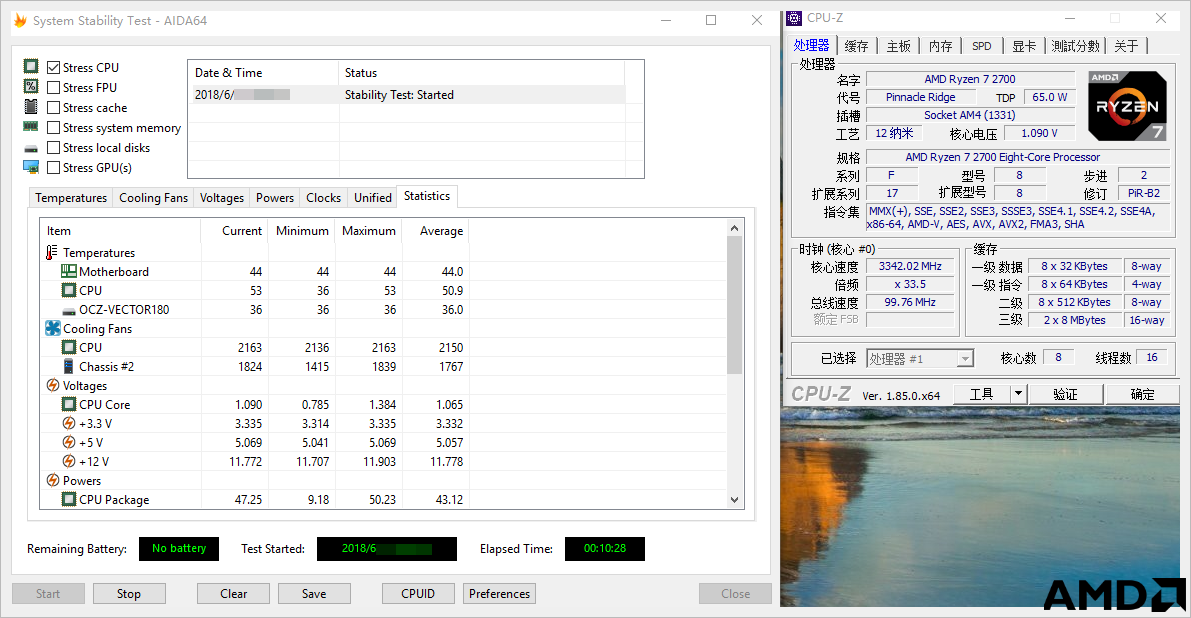Switch to the Powers tab
Screen dimensions: 1191x618
(275, 197)
